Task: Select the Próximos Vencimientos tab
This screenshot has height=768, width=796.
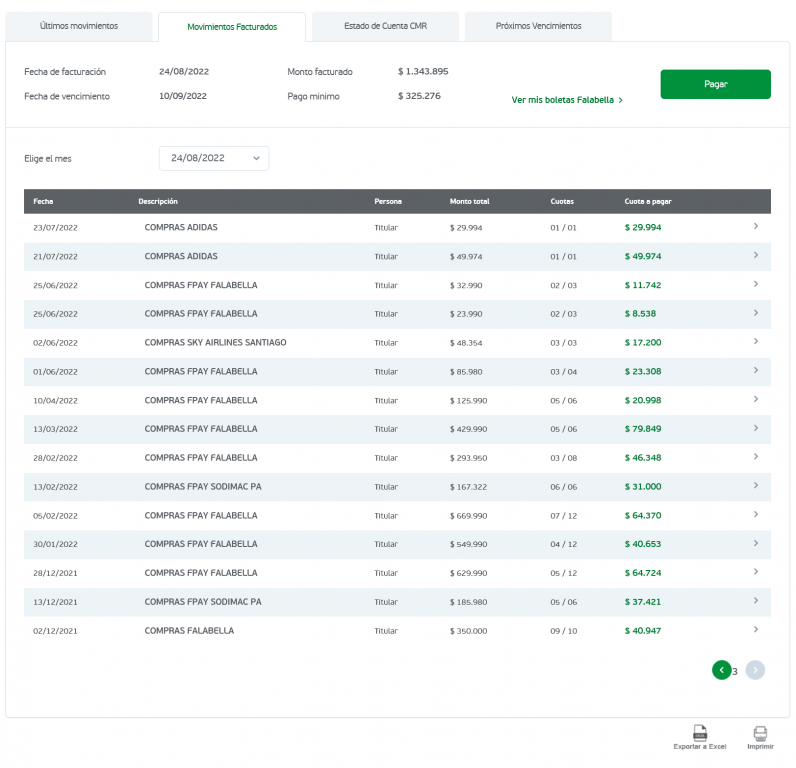Action: pyautogui.click(x=538, y=26)
